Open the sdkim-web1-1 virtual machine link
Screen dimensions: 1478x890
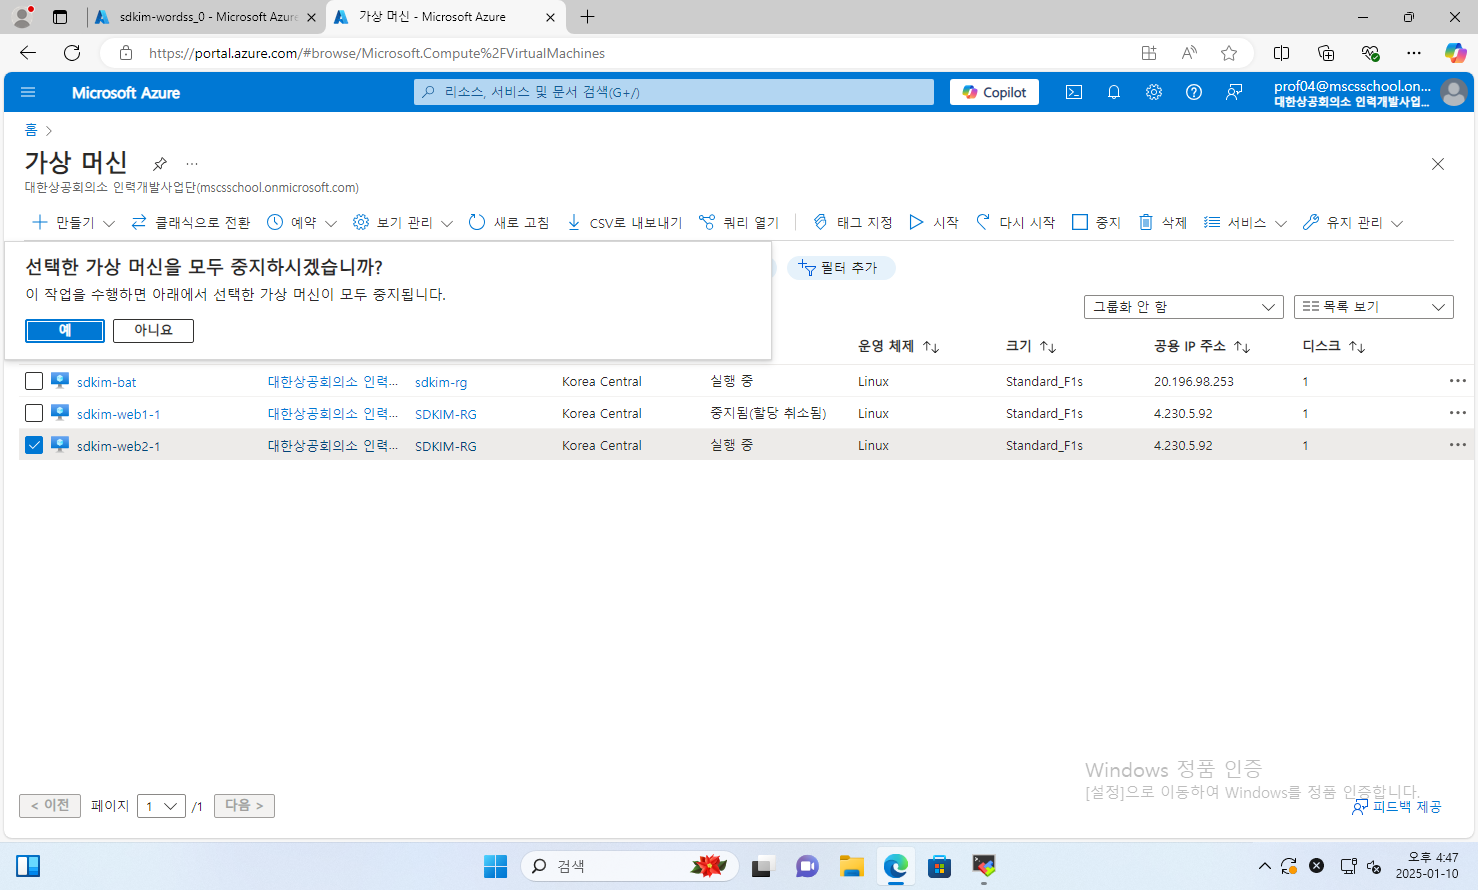(119, 414)
